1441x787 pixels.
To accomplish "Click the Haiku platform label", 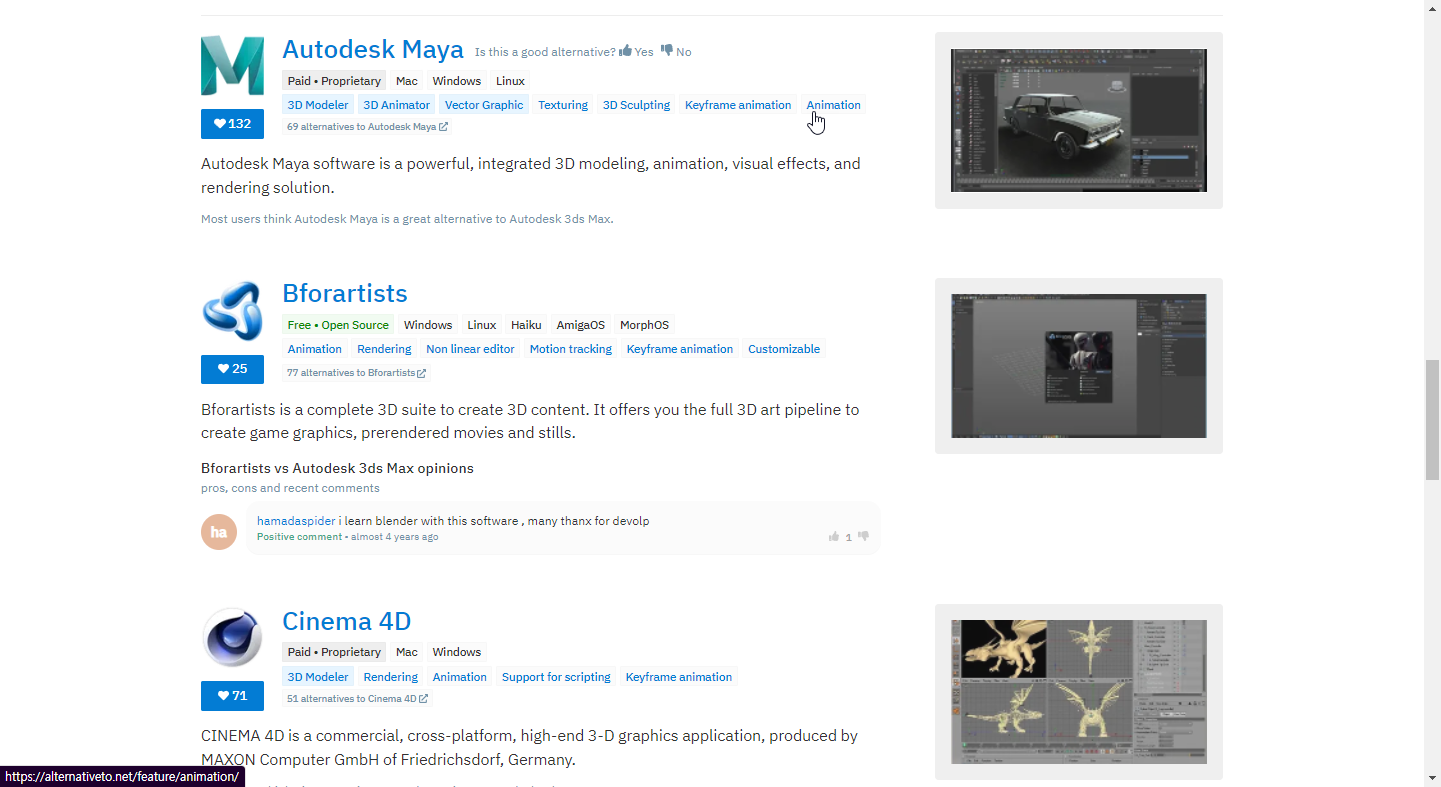I will tap(526, 325).
